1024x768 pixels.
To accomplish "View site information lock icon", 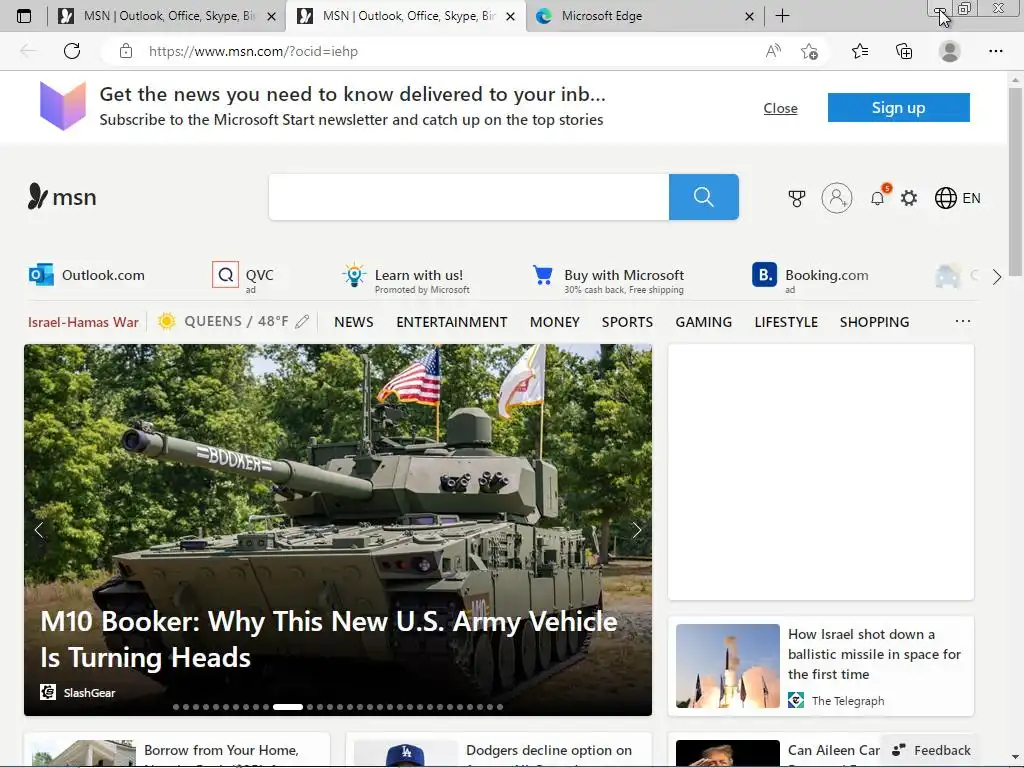I will coord(126,51).
